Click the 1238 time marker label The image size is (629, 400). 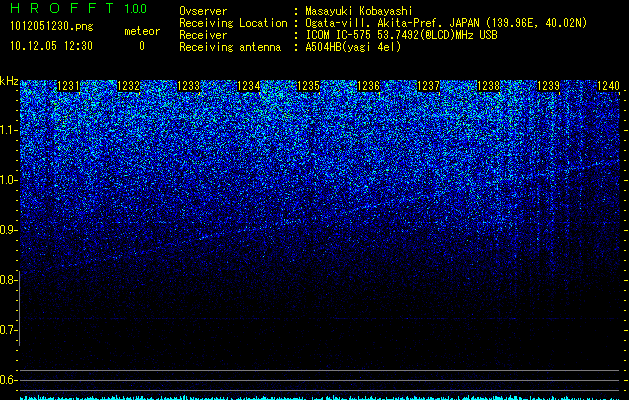[x=489, y=86]
